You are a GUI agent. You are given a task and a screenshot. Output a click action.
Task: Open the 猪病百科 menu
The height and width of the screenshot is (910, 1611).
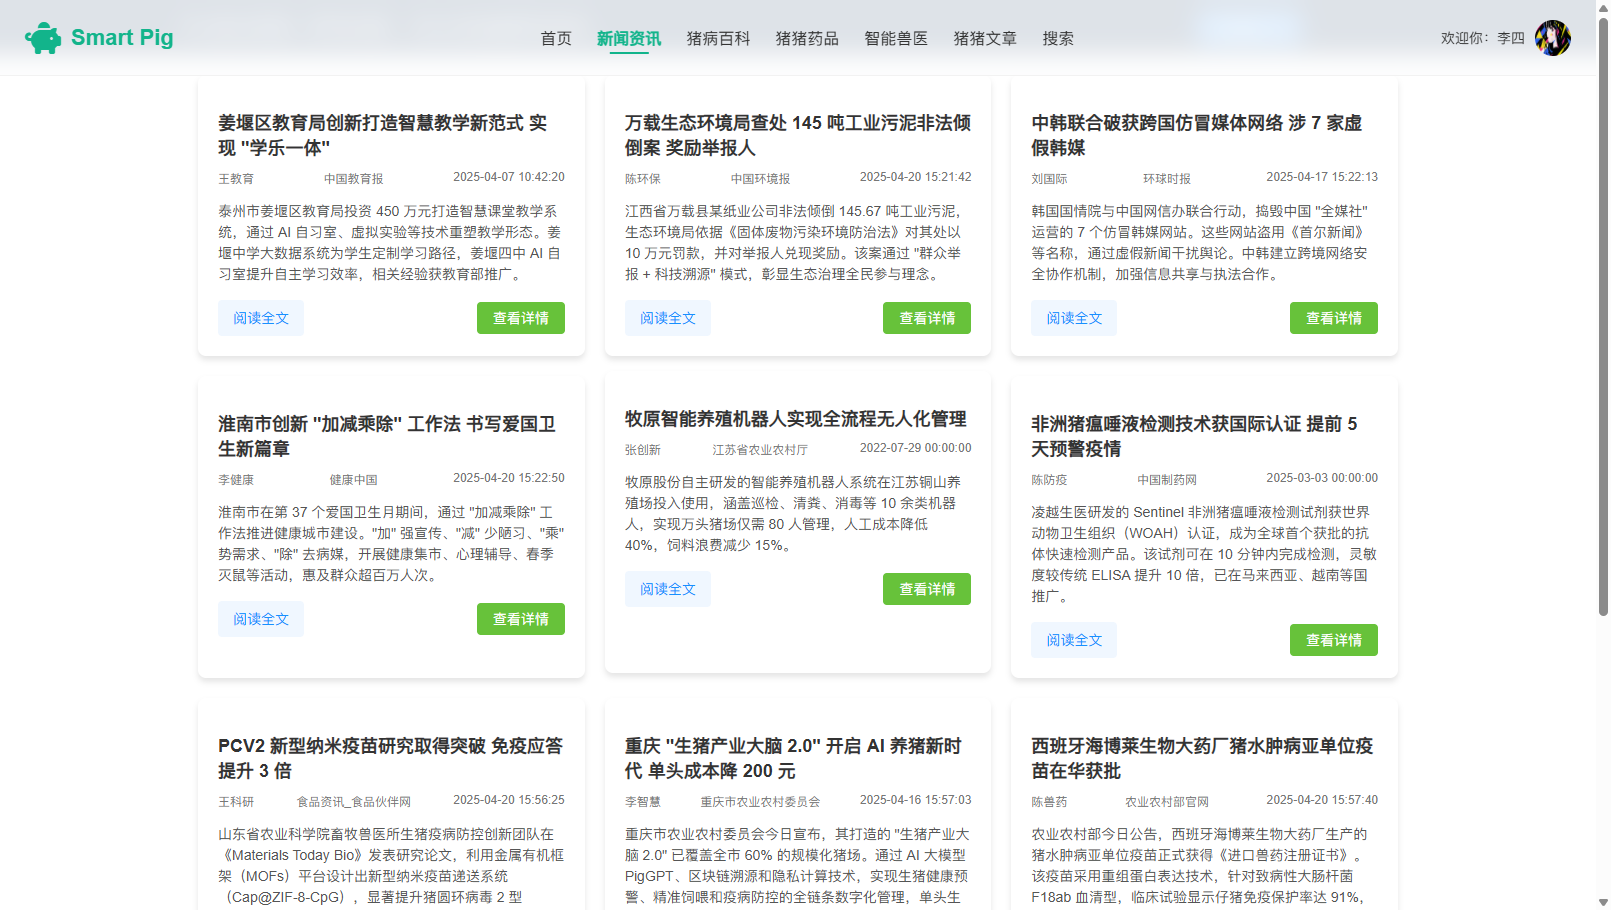tap(718, 38)
